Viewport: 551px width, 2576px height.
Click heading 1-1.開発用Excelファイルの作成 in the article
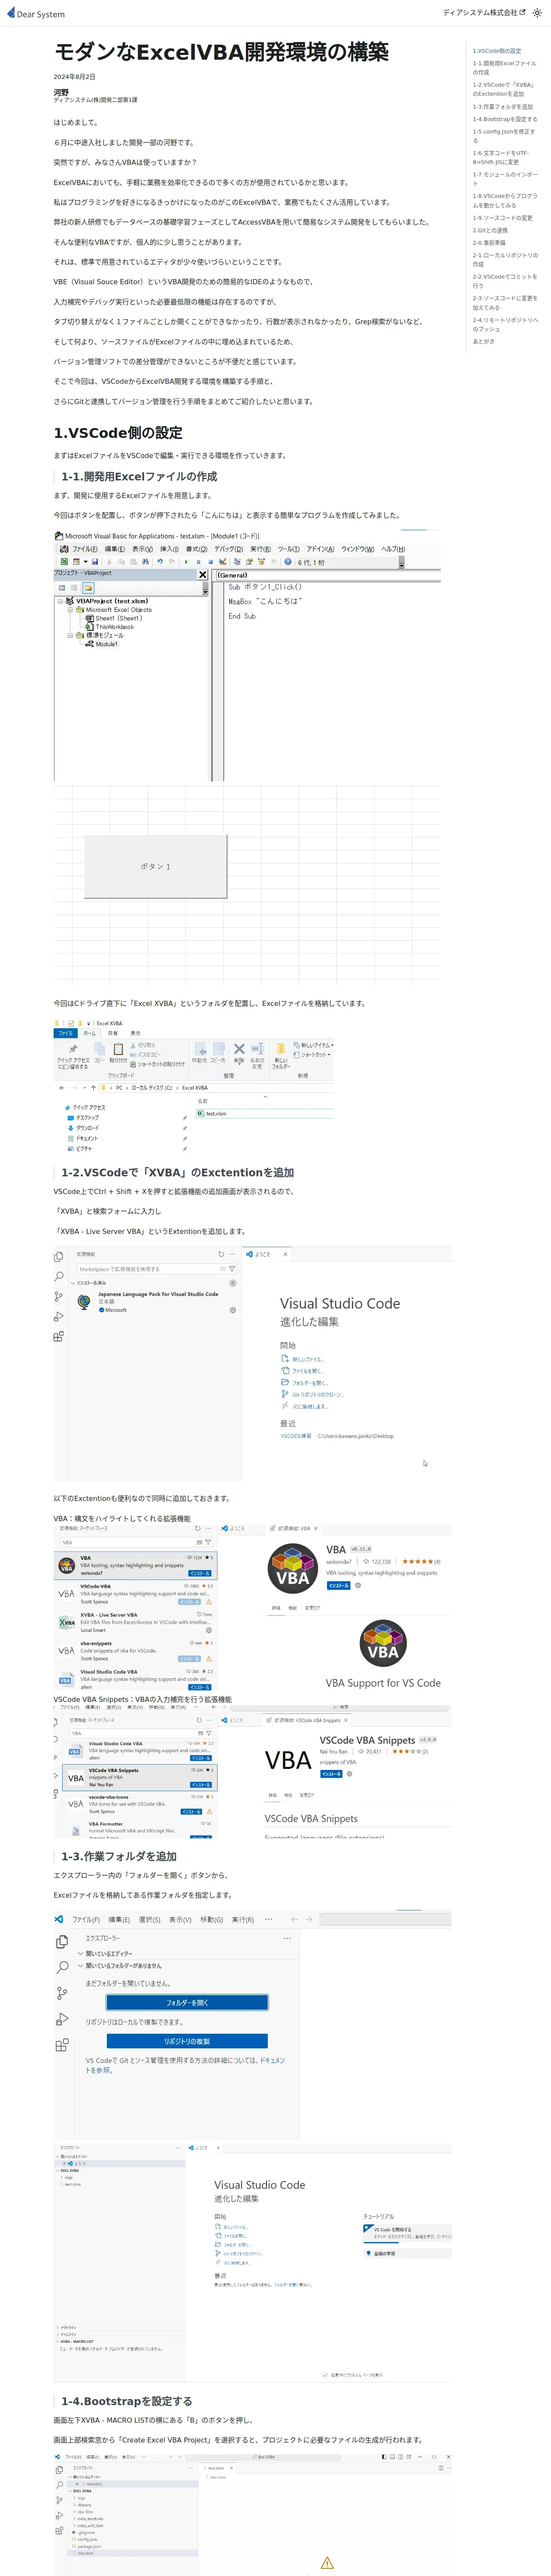(138, 476)
